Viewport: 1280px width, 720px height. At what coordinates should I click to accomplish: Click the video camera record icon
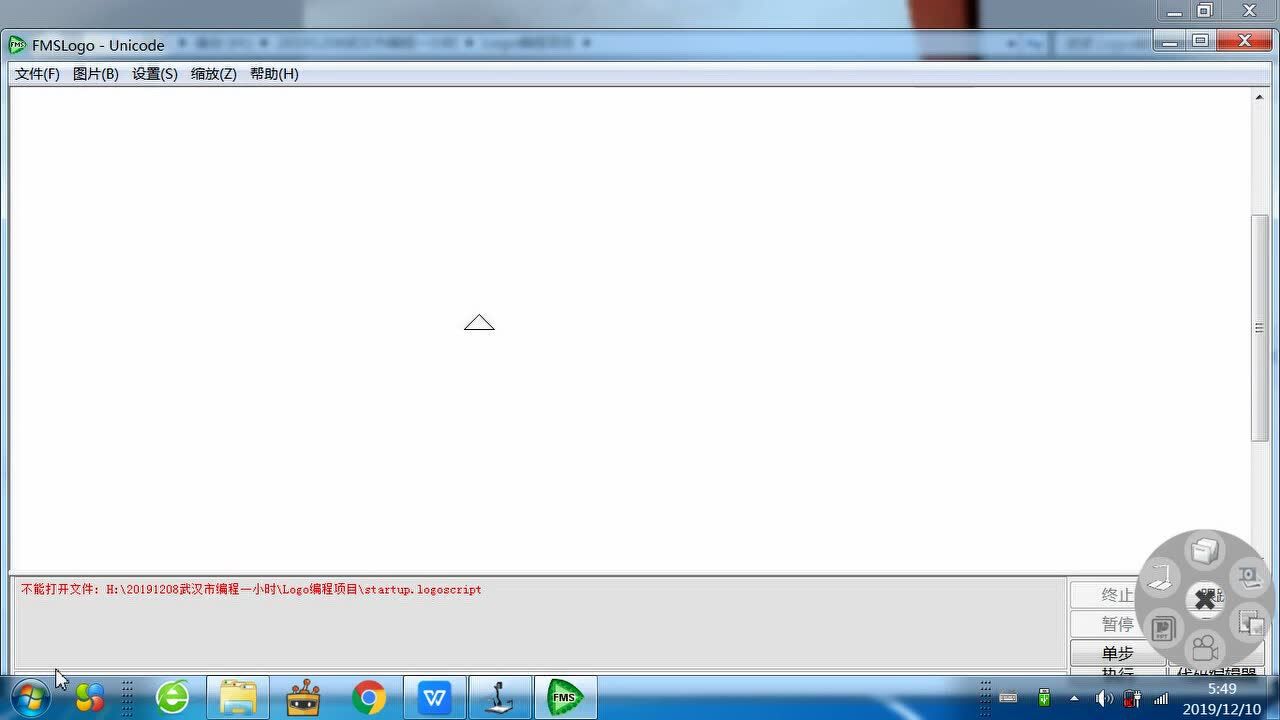tap(1205, 648)
